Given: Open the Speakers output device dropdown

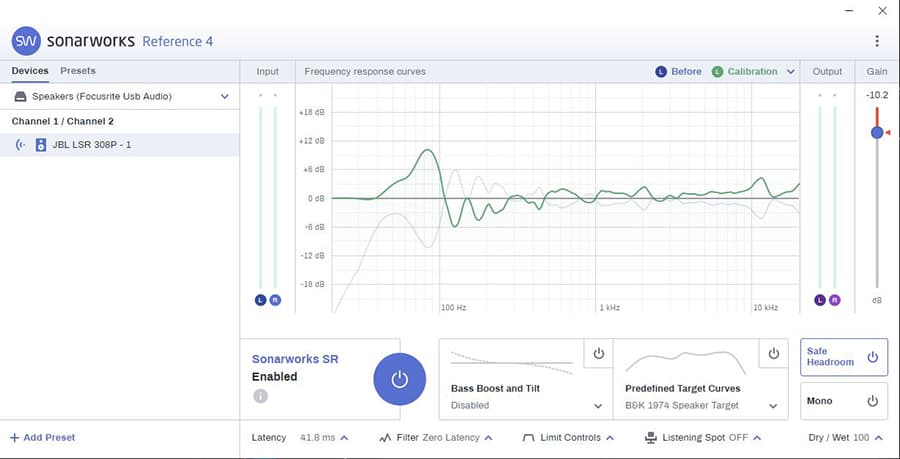Looking at the screenshot, I should (x=120, y=96).
